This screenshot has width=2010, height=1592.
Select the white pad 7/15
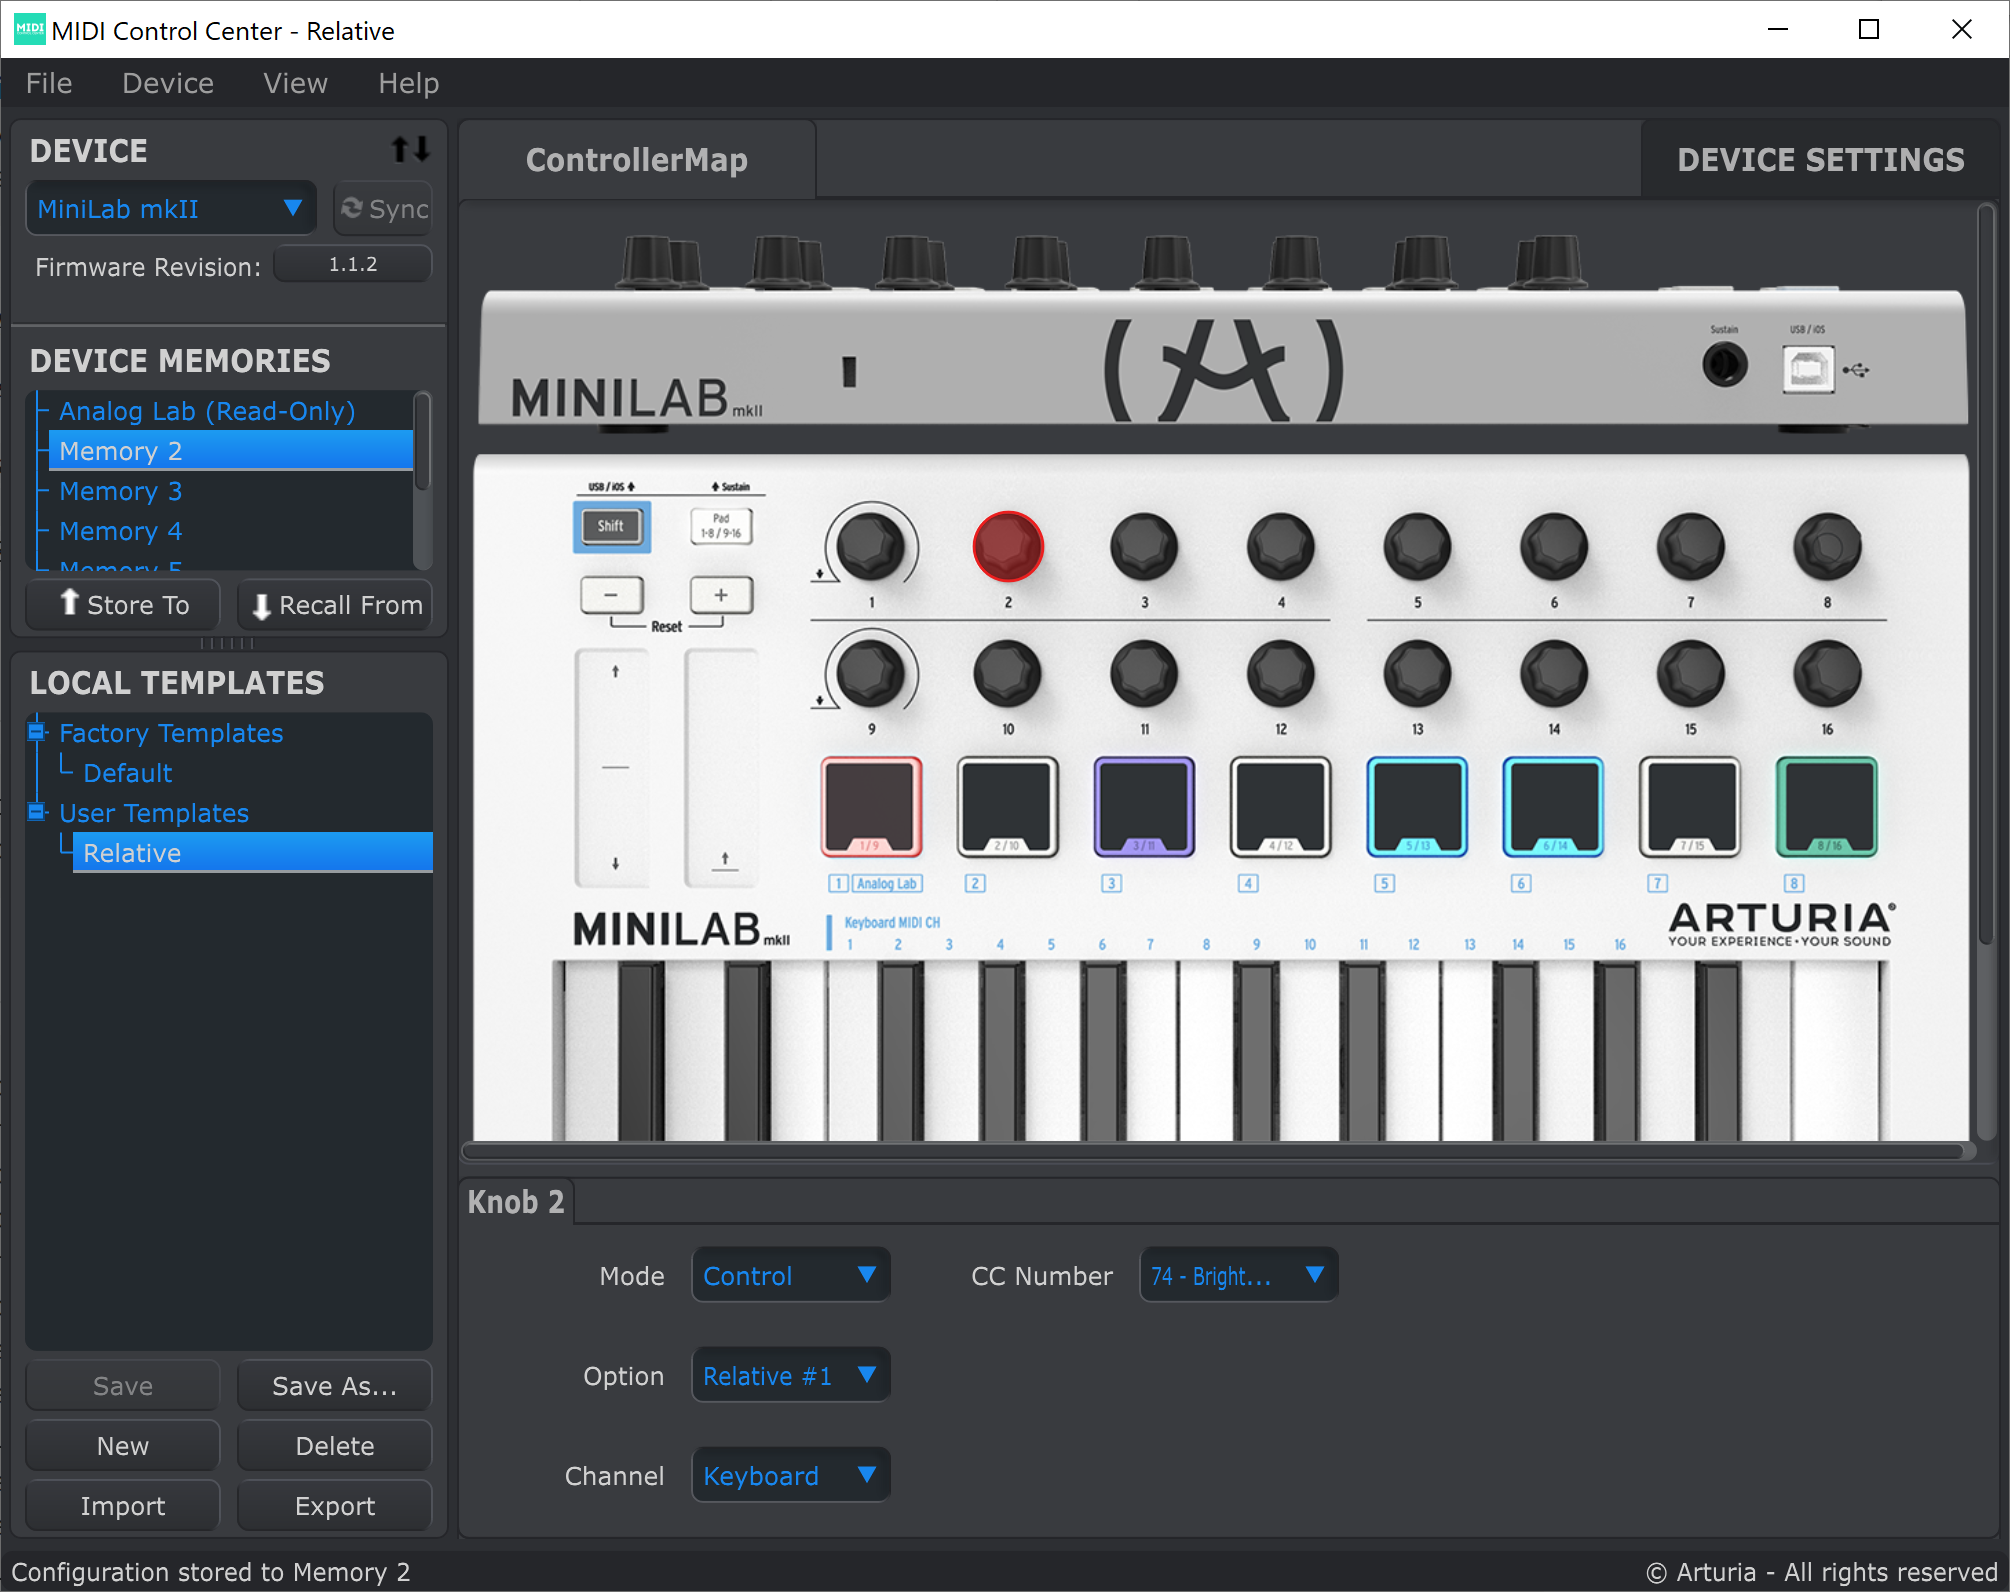(x=1690, y=806)
